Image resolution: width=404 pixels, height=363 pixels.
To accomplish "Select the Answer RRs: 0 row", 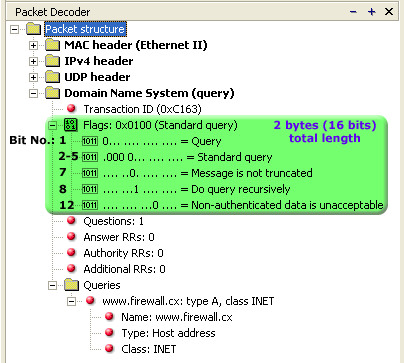I will [119, 237].
